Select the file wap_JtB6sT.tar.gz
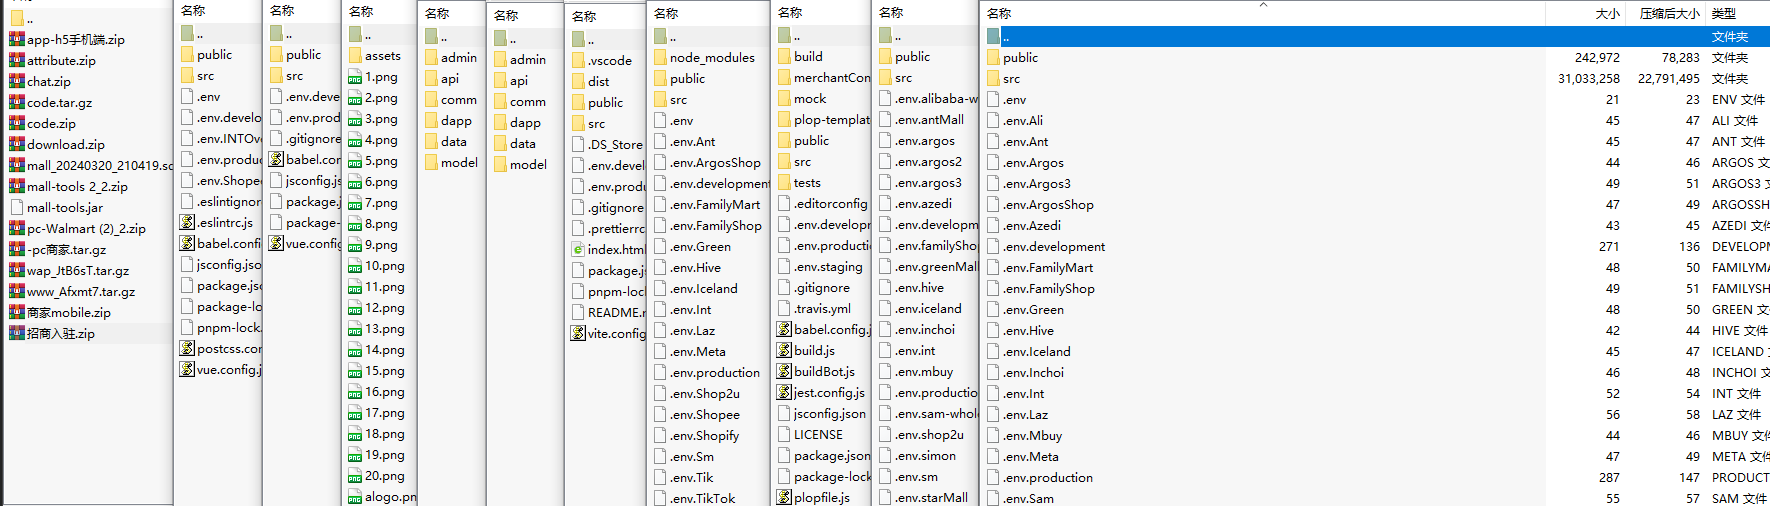 pos(78,270)
